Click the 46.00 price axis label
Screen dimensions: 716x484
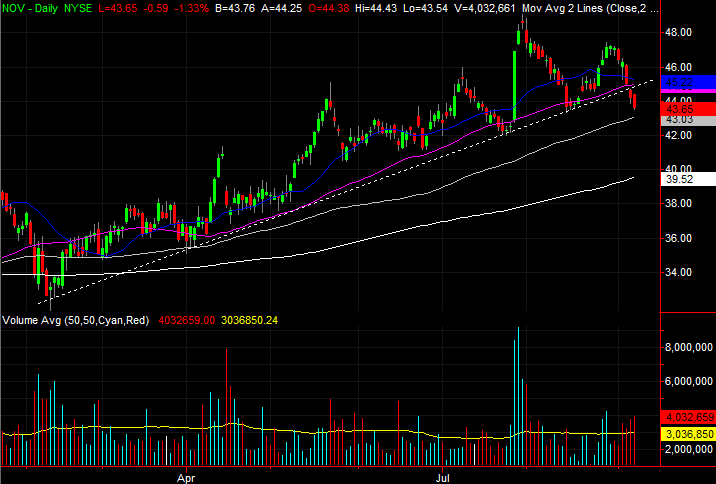[x=679, y=67]
